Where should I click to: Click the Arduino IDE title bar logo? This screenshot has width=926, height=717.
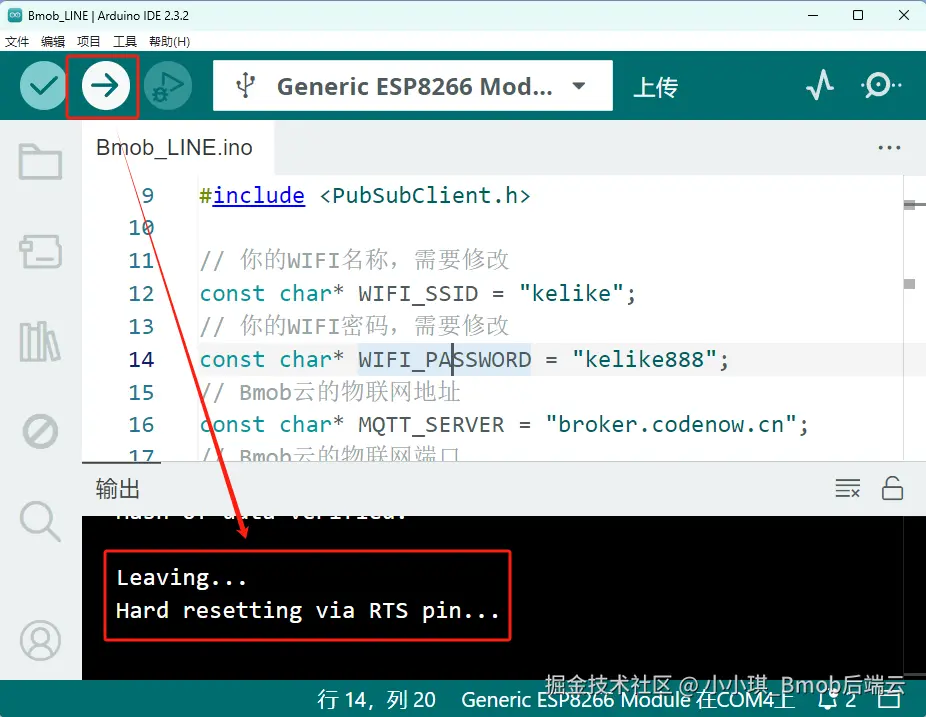tap(15, 15)
